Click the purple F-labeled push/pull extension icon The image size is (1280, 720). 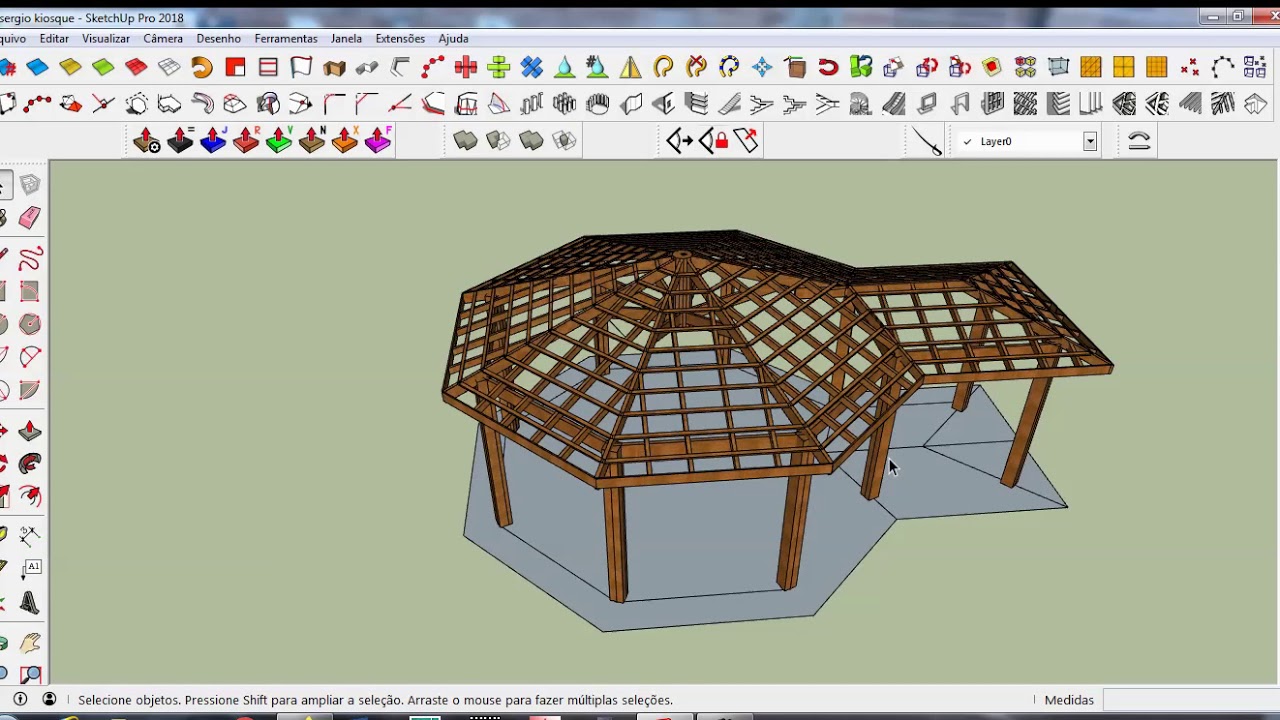378,140
